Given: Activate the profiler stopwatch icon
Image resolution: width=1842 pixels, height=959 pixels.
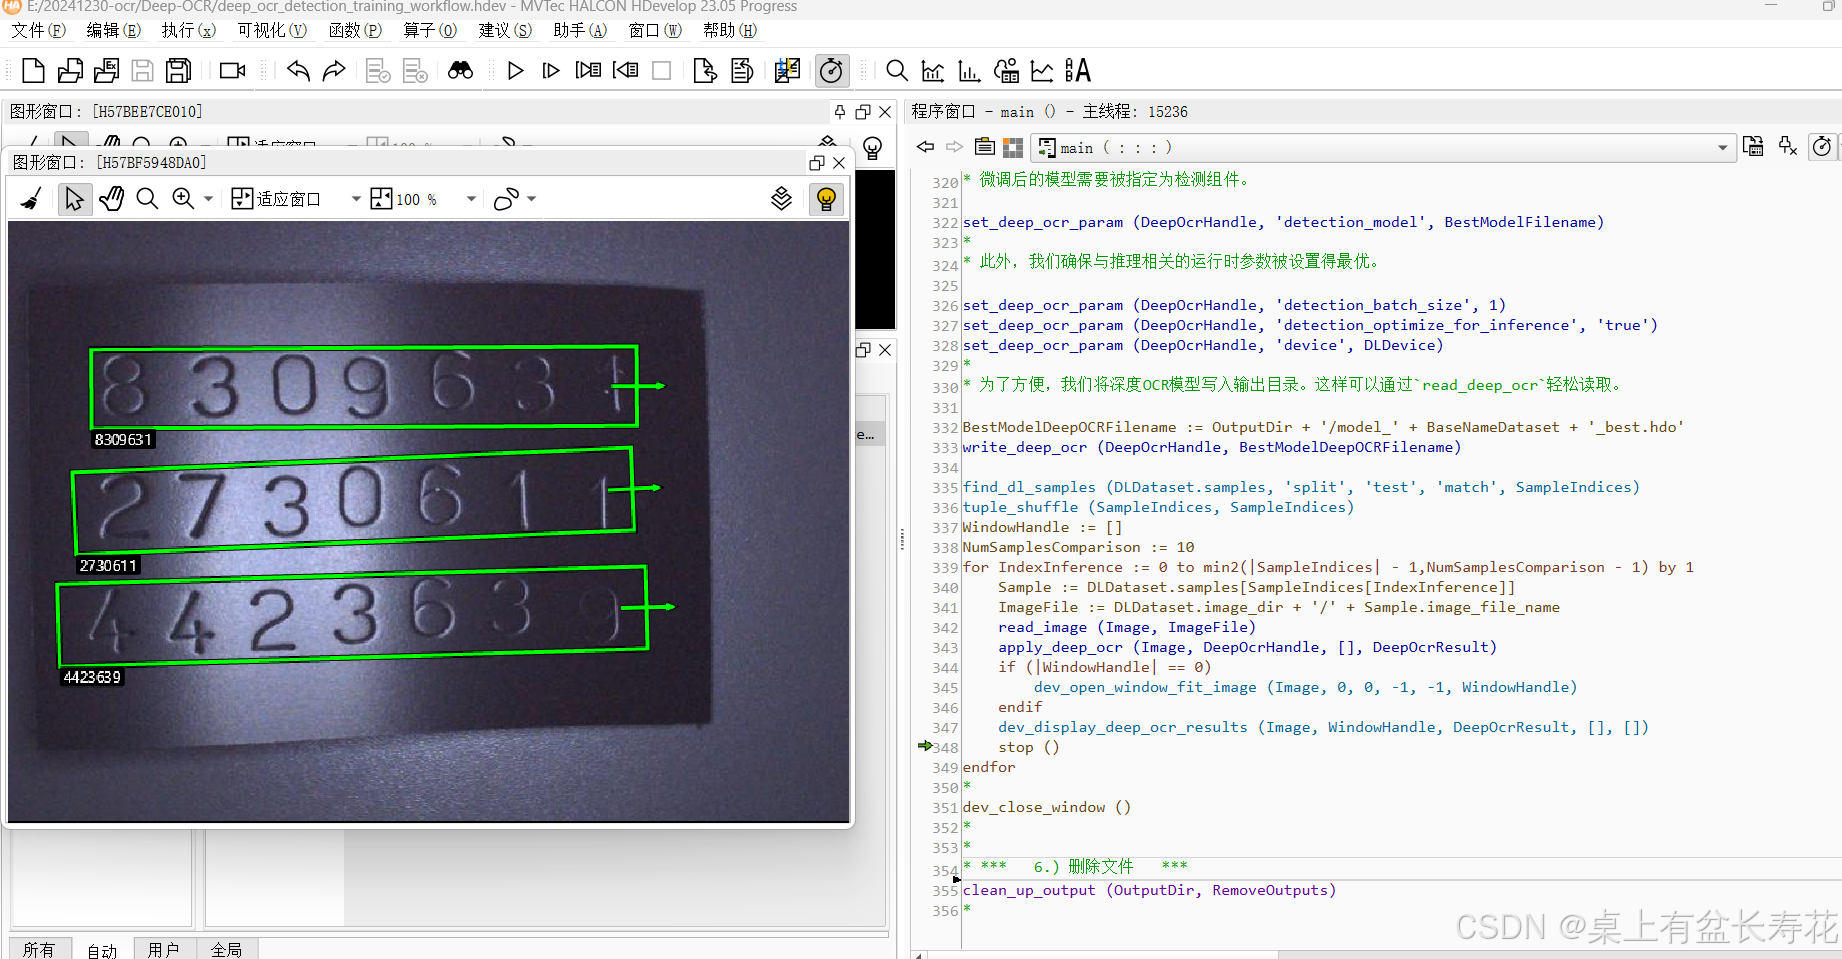Looking at the screenshot, I should 831,70.
